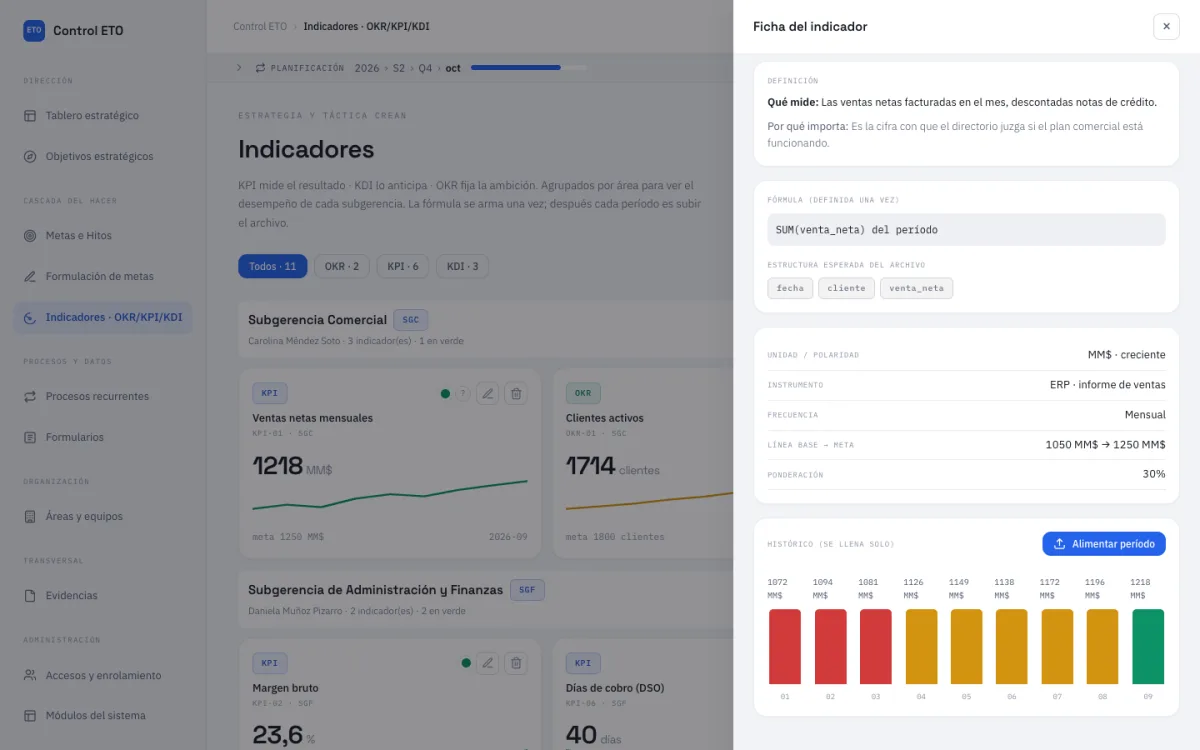Image resolution: width=1200 pixels, height=750 pixels.
Task: Go to Control ETO breadcrumb link
Action: click(260, 27)
